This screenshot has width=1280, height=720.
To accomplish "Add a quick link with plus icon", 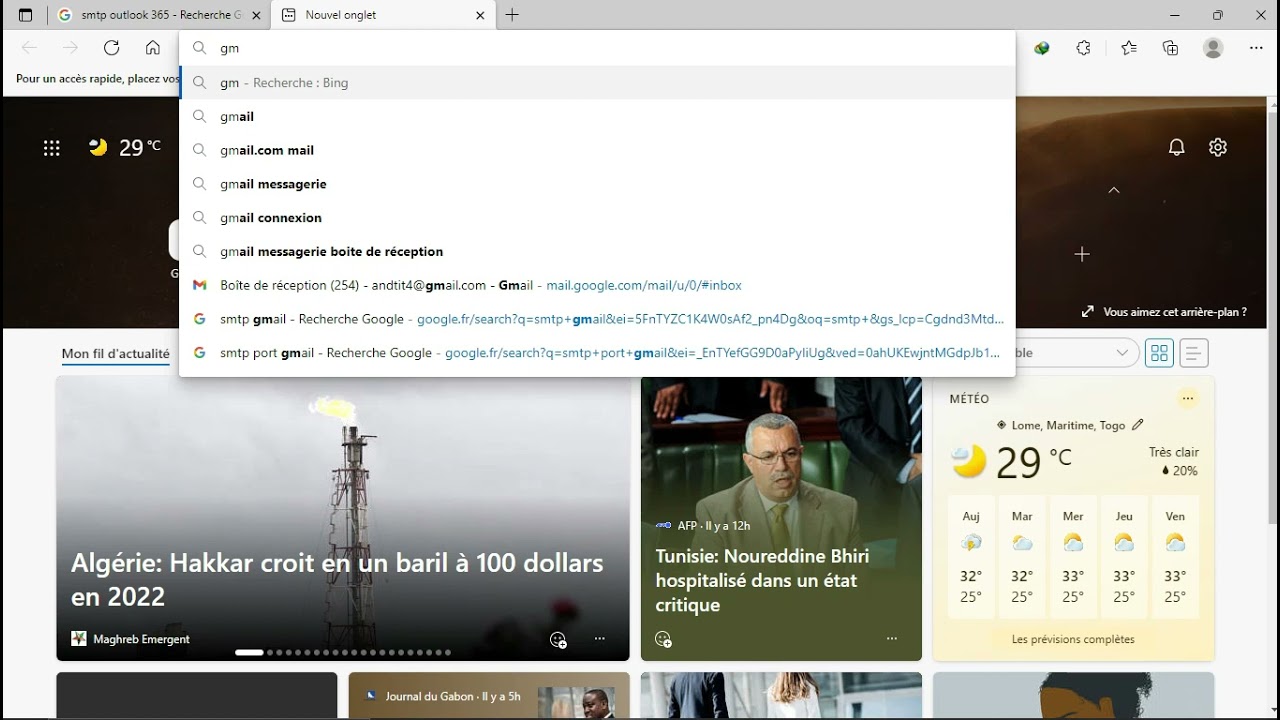I will pyautogui.click(x=1081, y=255).
